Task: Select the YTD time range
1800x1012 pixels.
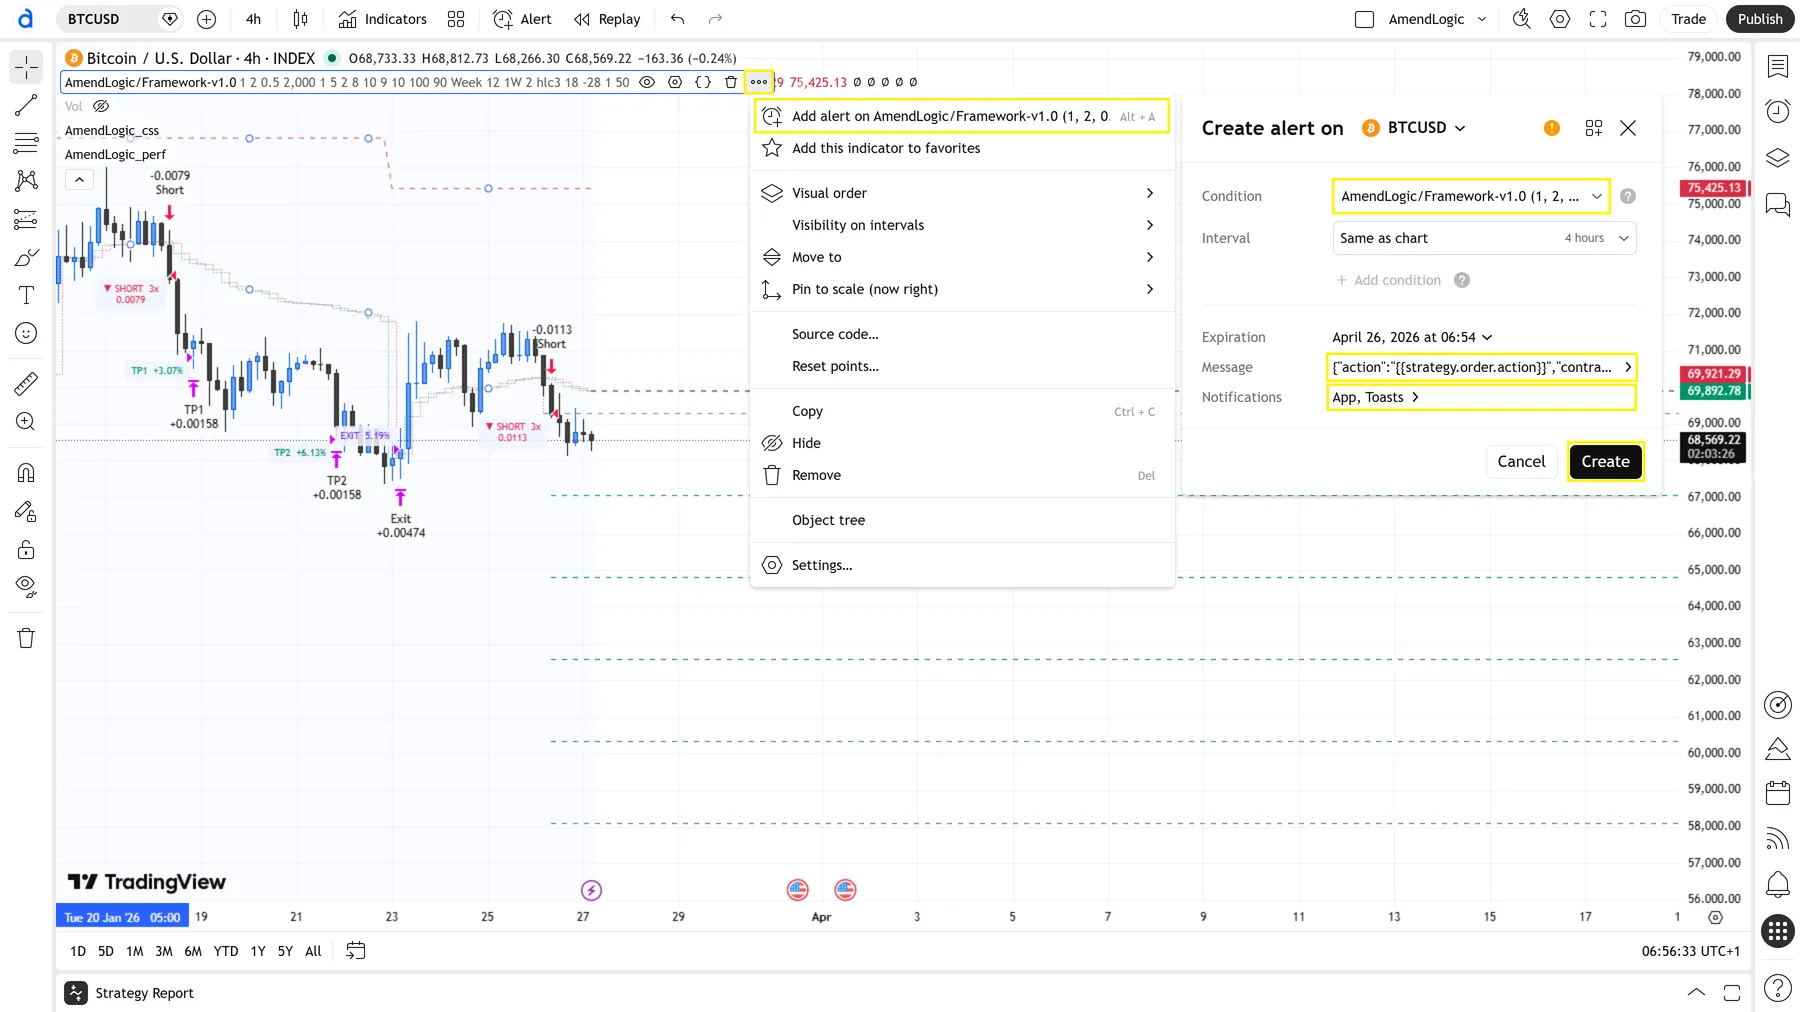Action: coord(226,951)
